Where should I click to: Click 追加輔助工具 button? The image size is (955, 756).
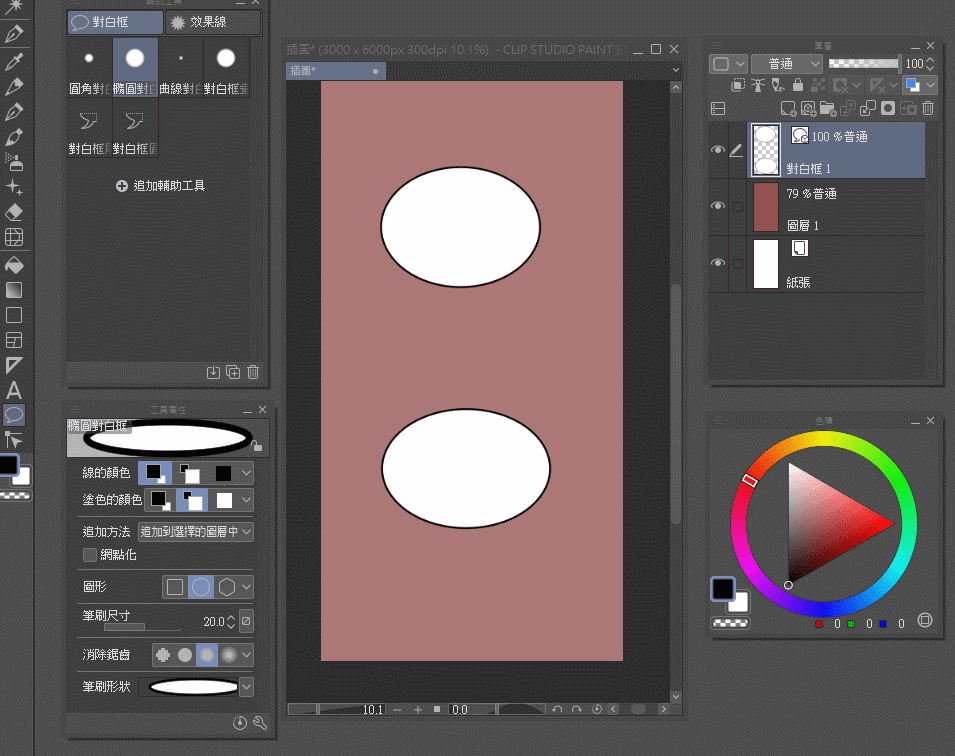(x=161, y=186)
